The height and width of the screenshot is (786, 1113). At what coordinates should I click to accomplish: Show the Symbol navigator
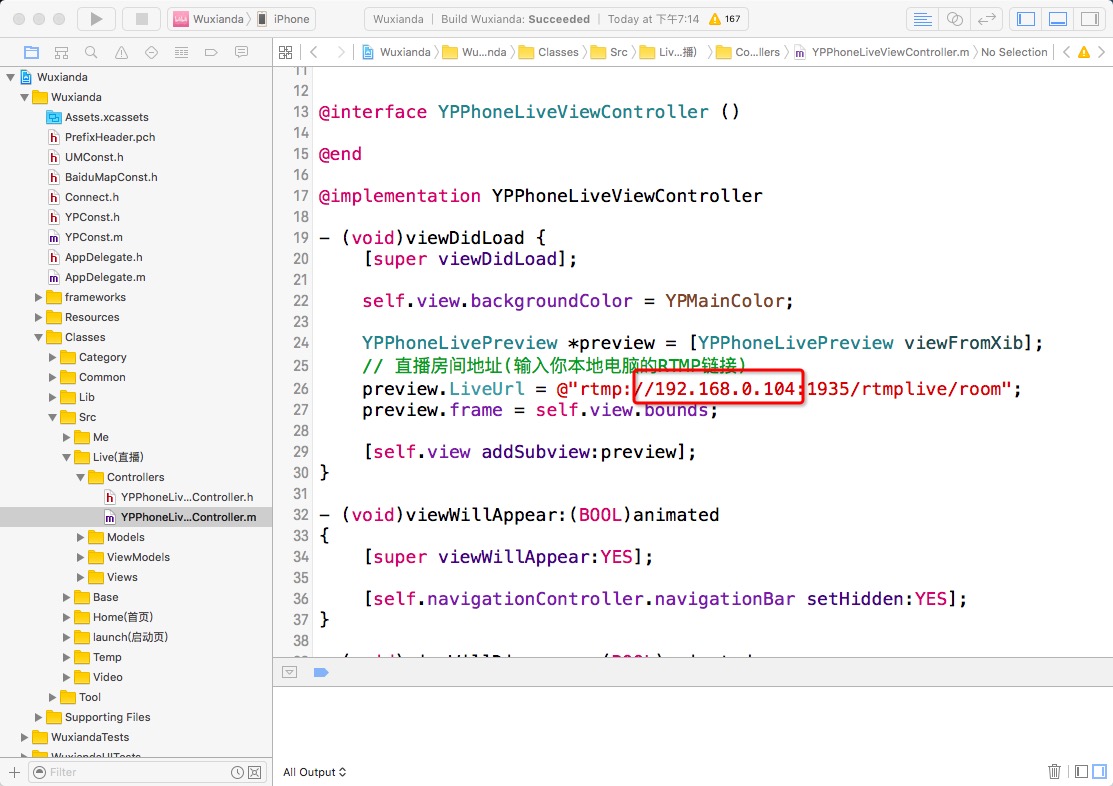pyautogui.click(x=62, y=52)
